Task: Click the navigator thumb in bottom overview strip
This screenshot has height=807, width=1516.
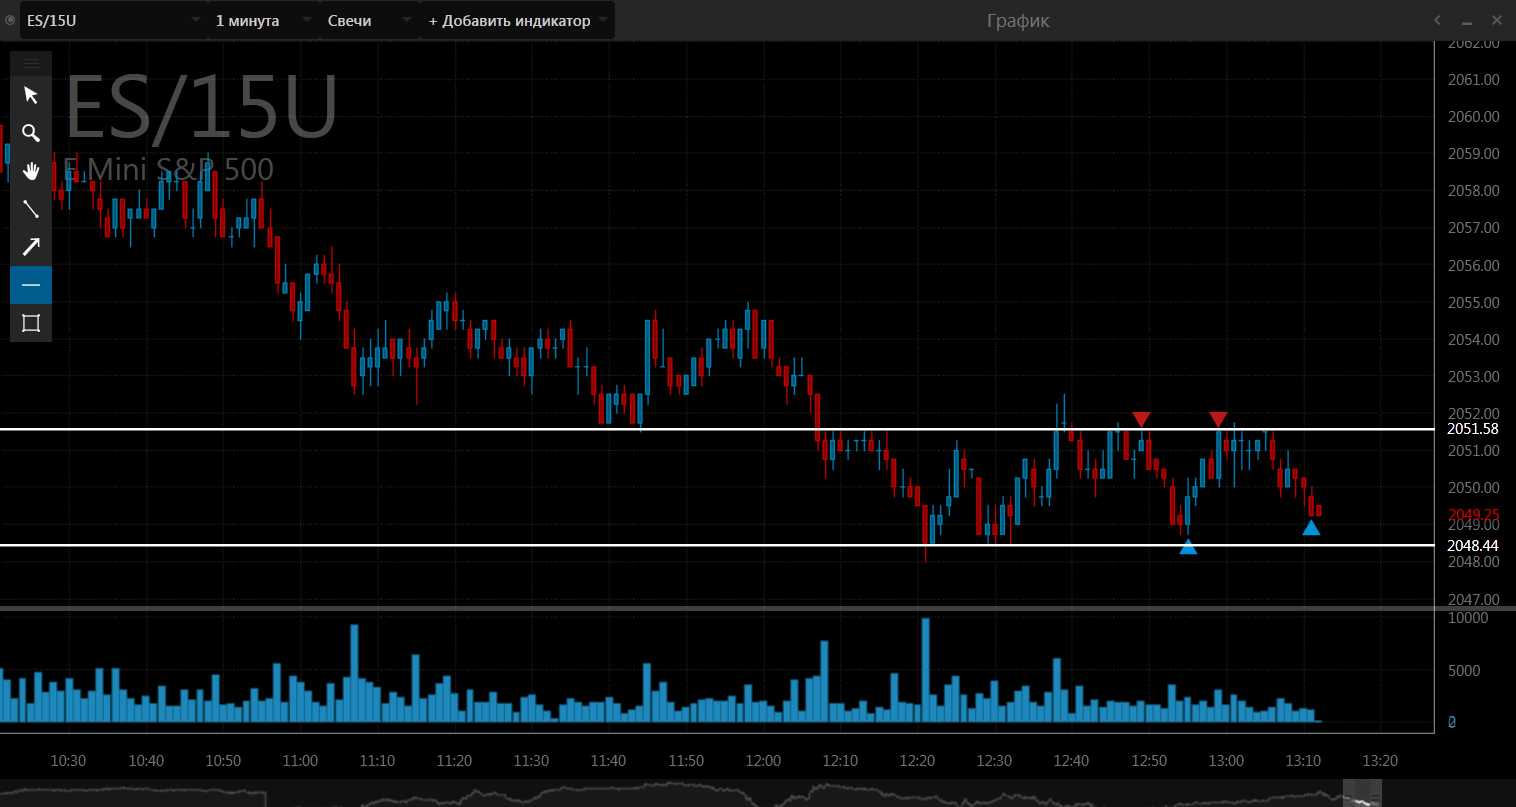Action: coord(1361,794)
